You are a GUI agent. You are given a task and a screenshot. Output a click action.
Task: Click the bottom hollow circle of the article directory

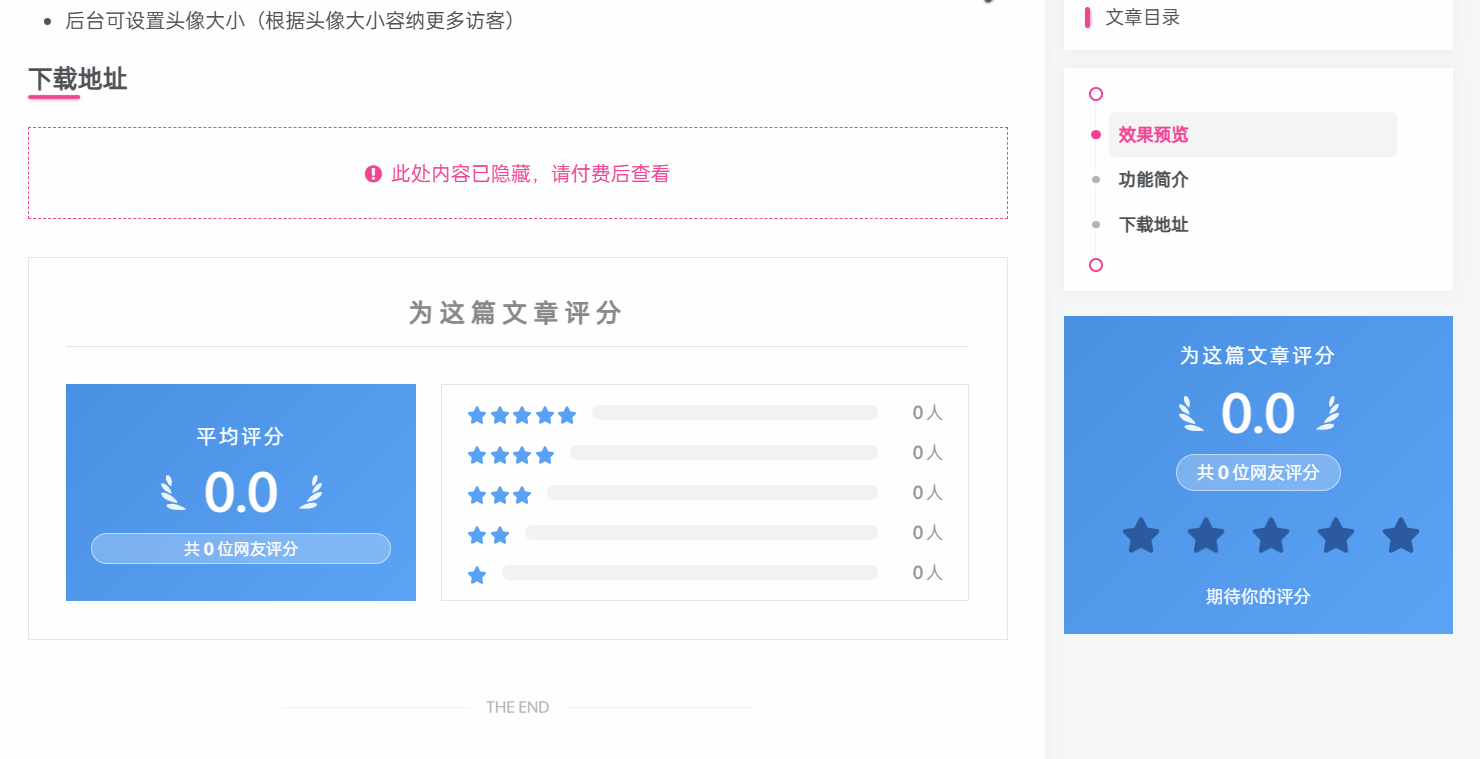tap(1096, 265)
